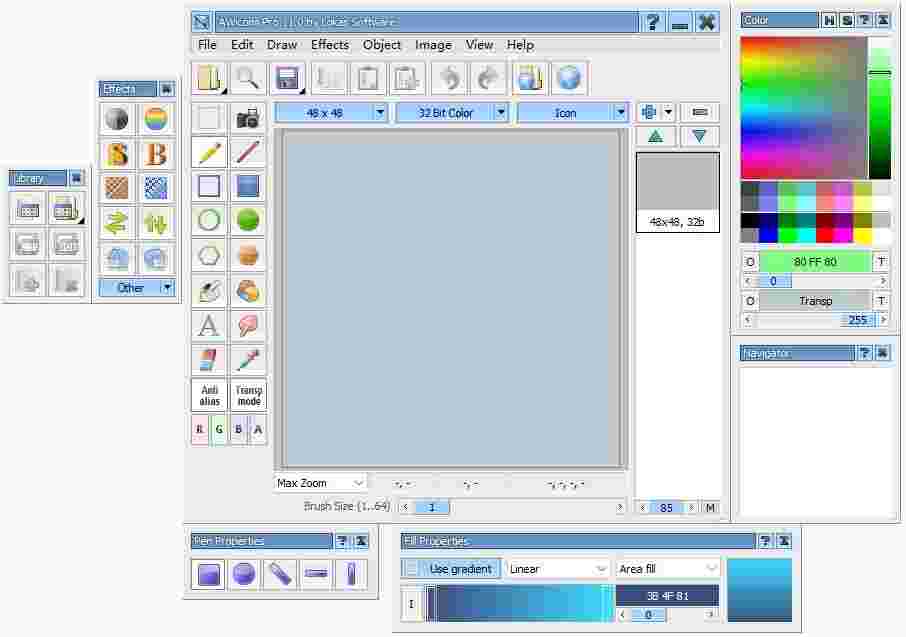Toggle Transp mode
906x637 pixels.
(x=246, y=394)
